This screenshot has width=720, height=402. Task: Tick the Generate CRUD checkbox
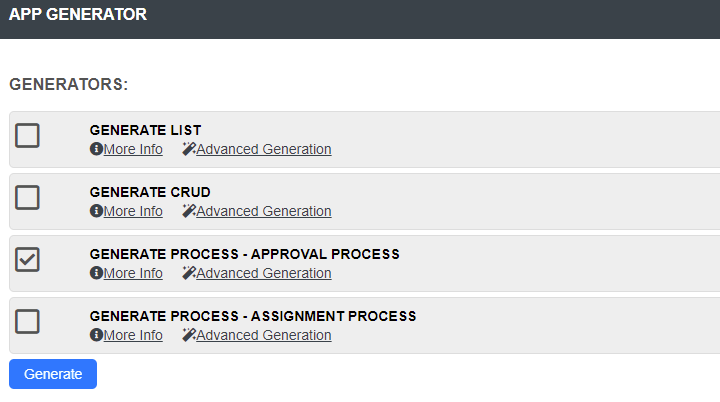click(x=28, y=198)
